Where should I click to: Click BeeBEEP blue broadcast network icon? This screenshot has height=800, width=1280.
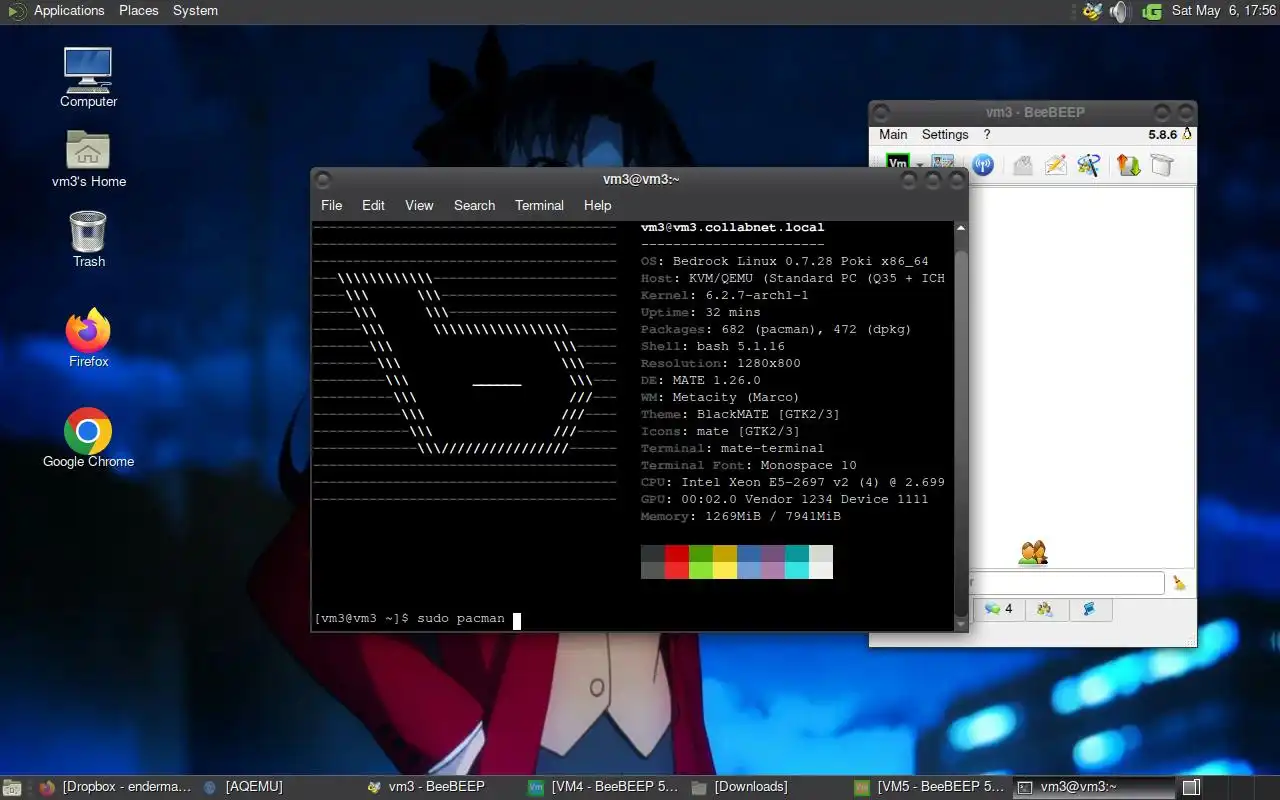pyautogui.click(x=983, y=165)
